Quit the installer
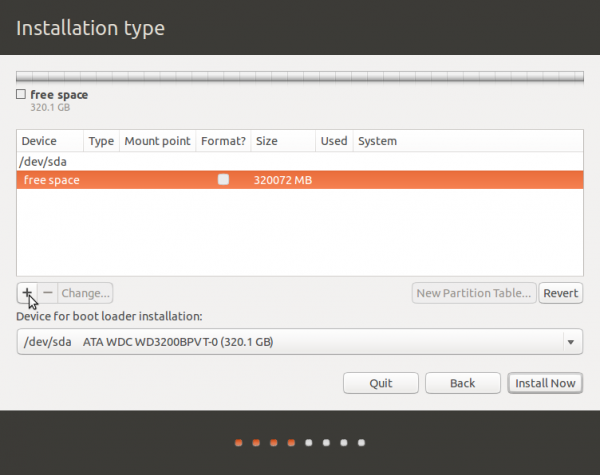This screenshot has height=475, width=600. 380,383
